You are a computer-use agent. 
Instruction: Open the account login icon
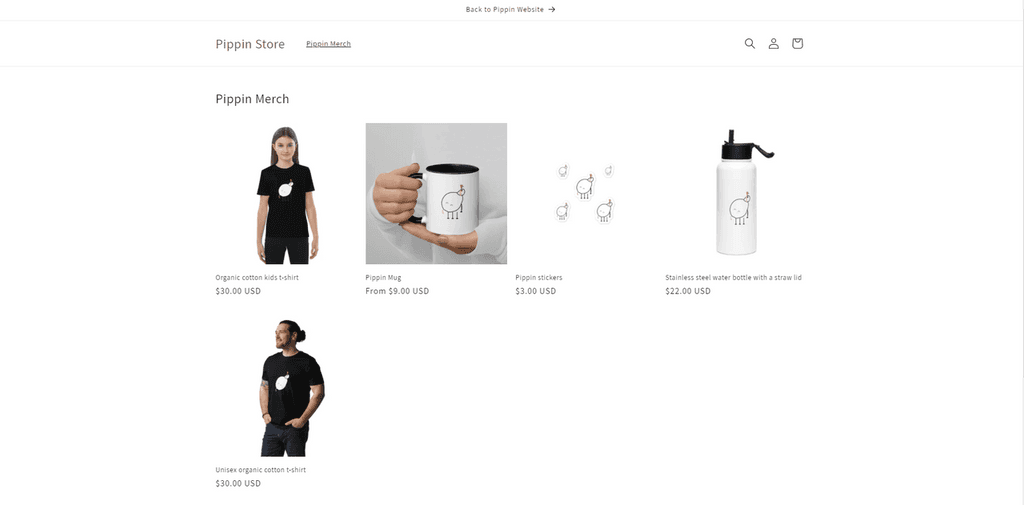coord(773,44)
